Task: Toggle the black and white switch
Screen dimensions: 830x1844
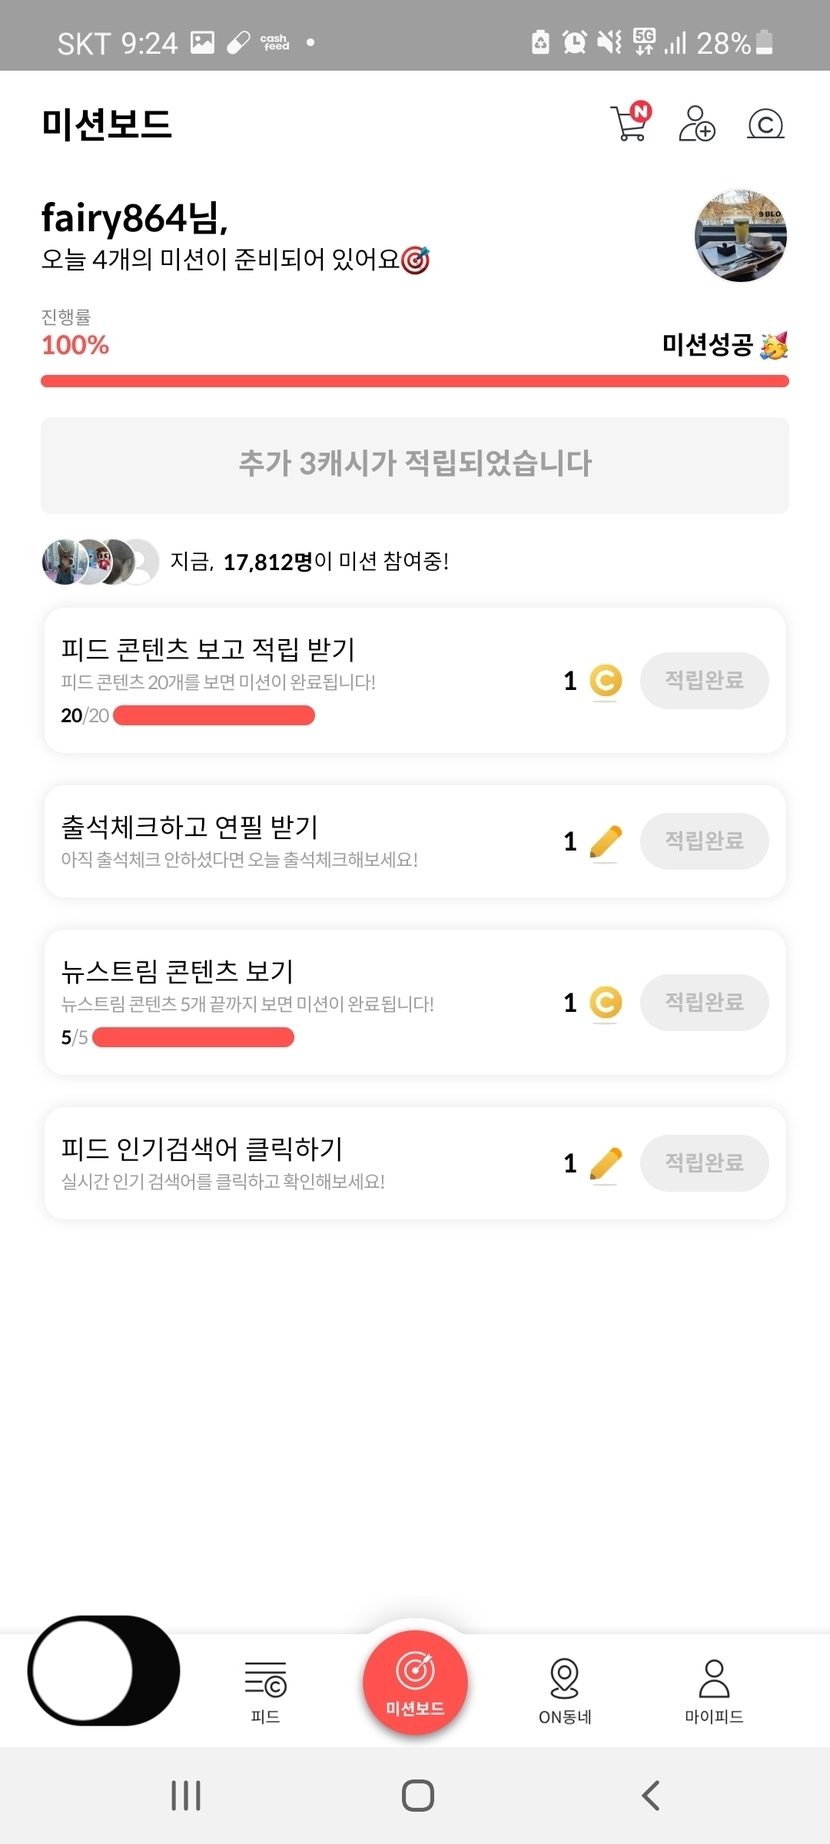Action: tap(104, 1670)
